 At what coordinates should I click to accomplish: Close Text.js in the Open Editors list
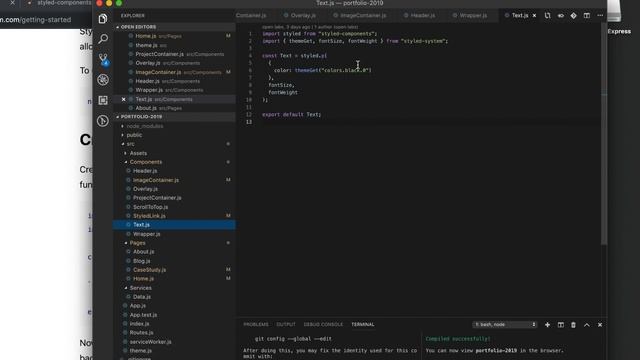click(x=123, y=99)
